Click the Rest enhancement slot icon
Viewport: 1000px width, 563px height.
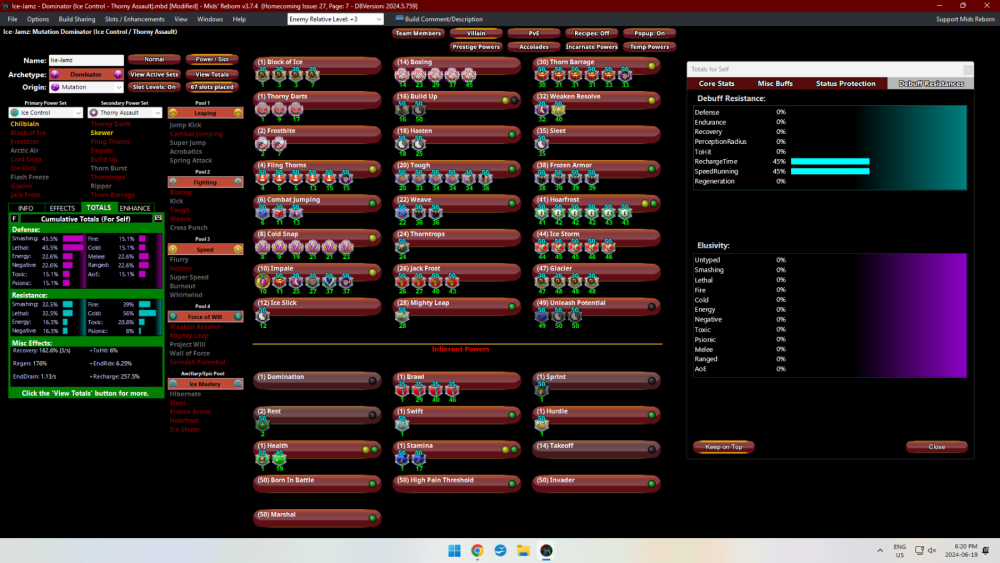263,423
